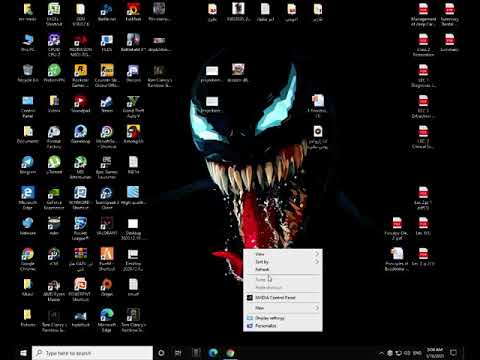Open the Windows Start menu
This screenshot has width=480, height=360.
click(x=23, y=353)
